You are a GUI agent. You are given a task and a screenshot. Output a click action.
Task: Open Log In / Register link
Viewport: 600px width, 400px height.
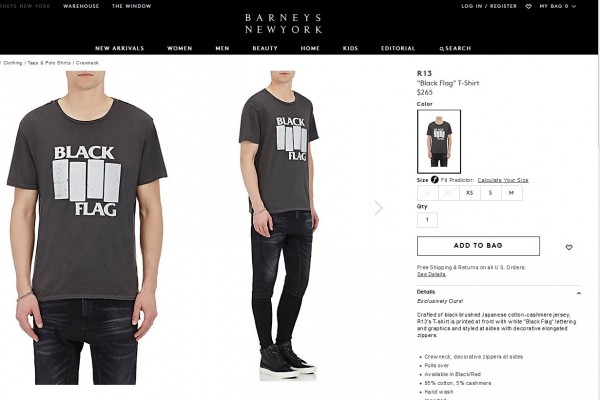(489, 6)
